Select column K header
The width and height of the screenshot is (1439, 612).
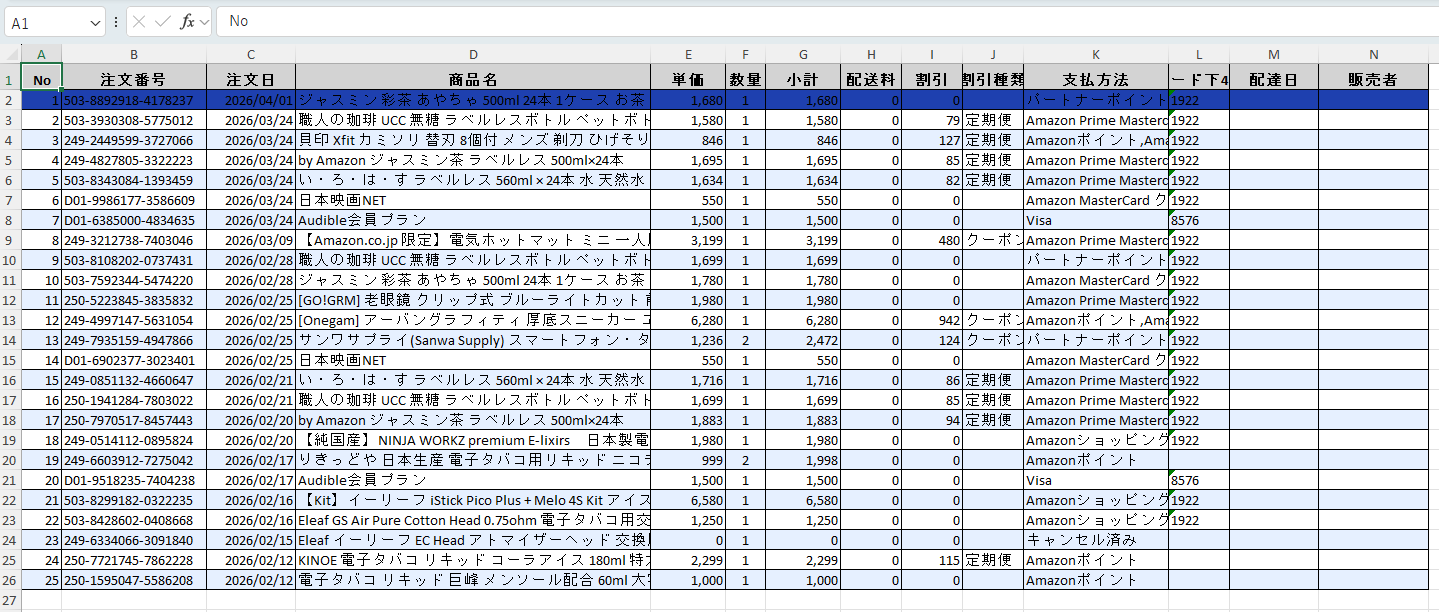tap(1095, 54)
